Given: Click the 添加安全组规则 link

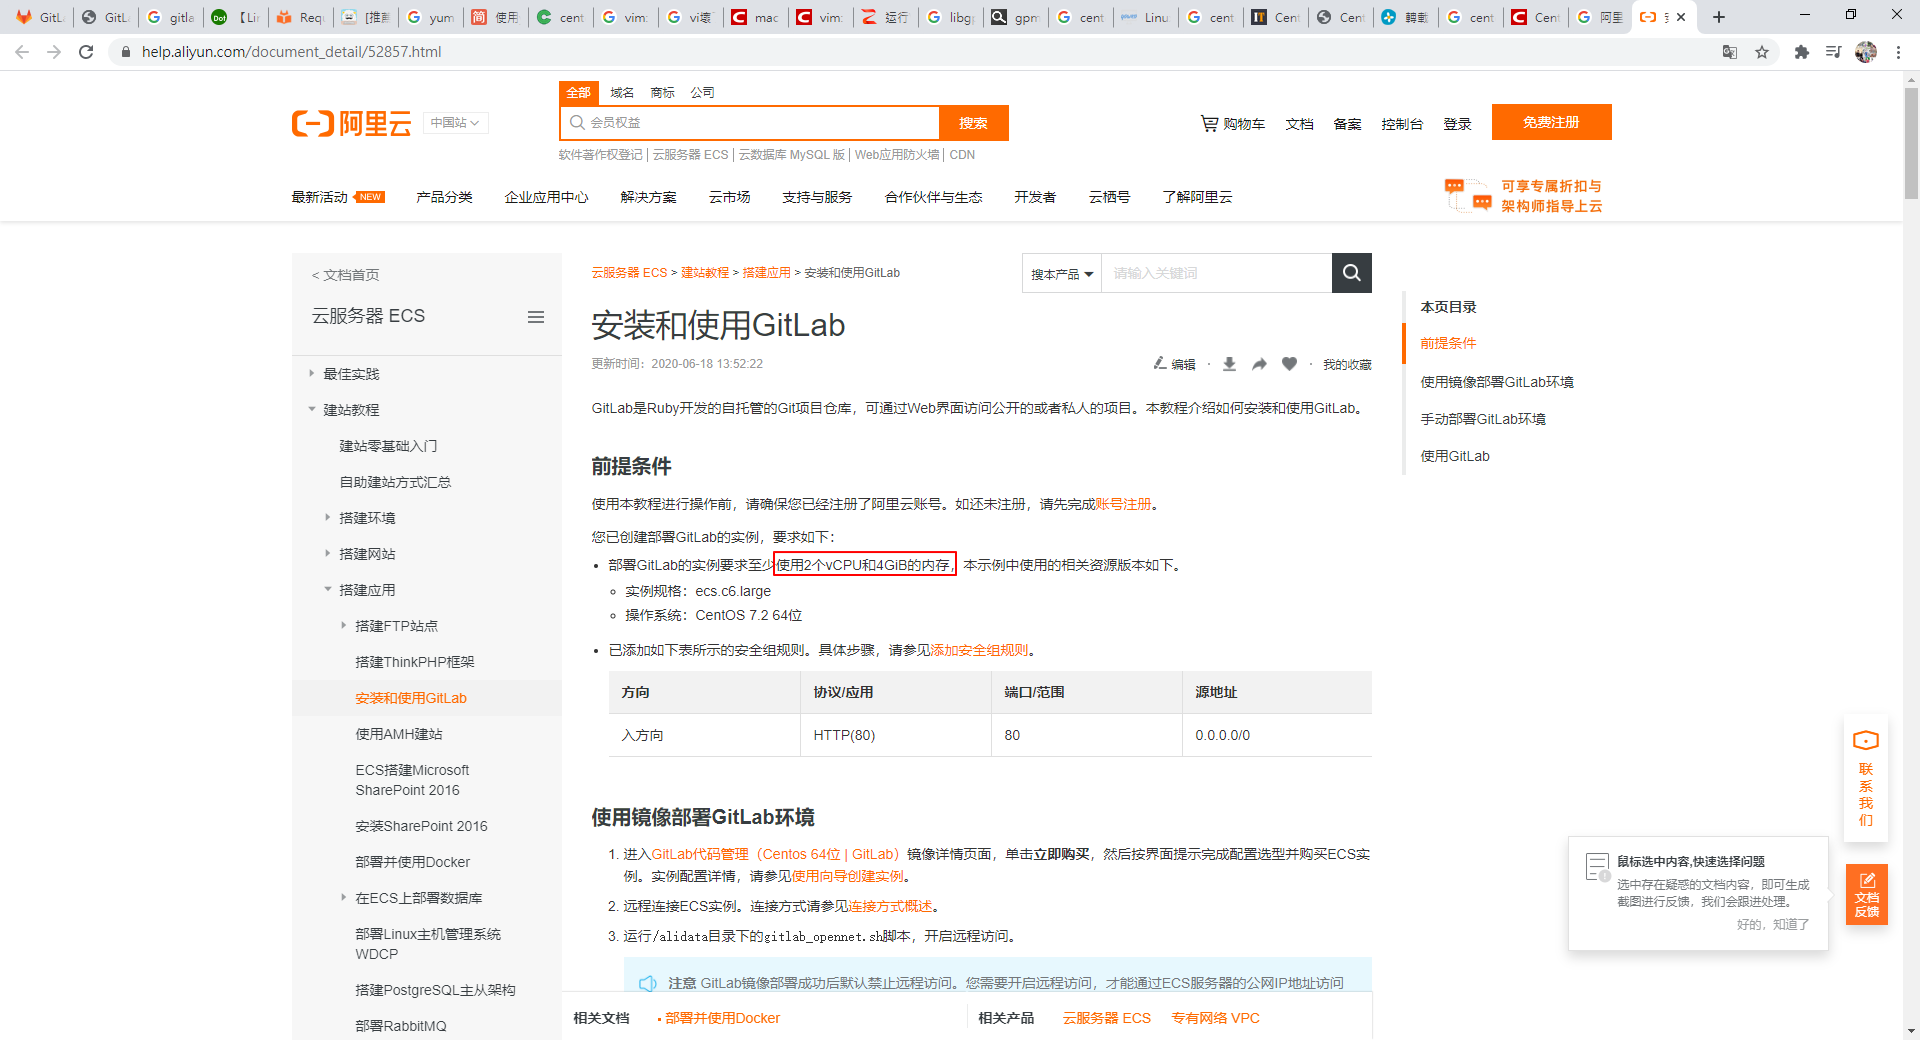Looking at the screenshot, I should 979,650.
